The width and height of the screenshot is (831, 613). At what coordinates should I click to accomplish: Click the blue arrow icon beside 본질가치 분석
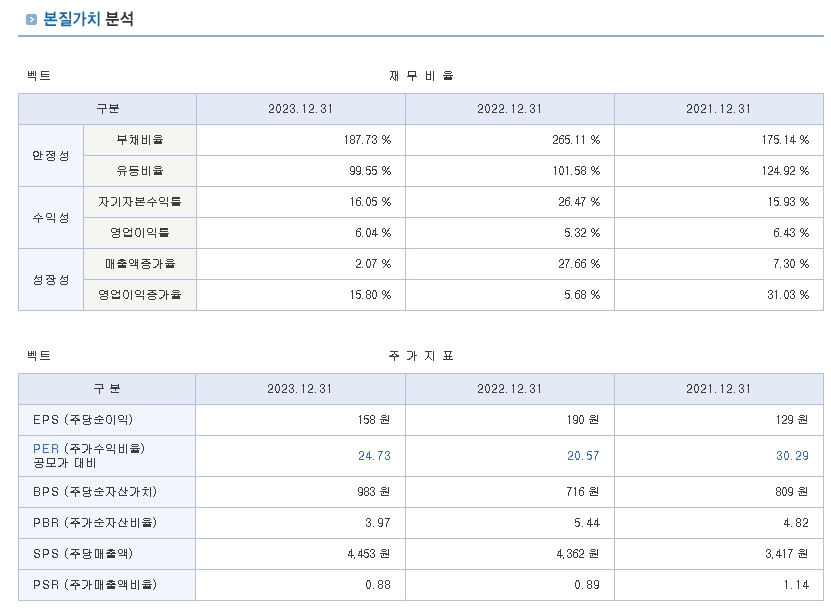coord(31,20)
